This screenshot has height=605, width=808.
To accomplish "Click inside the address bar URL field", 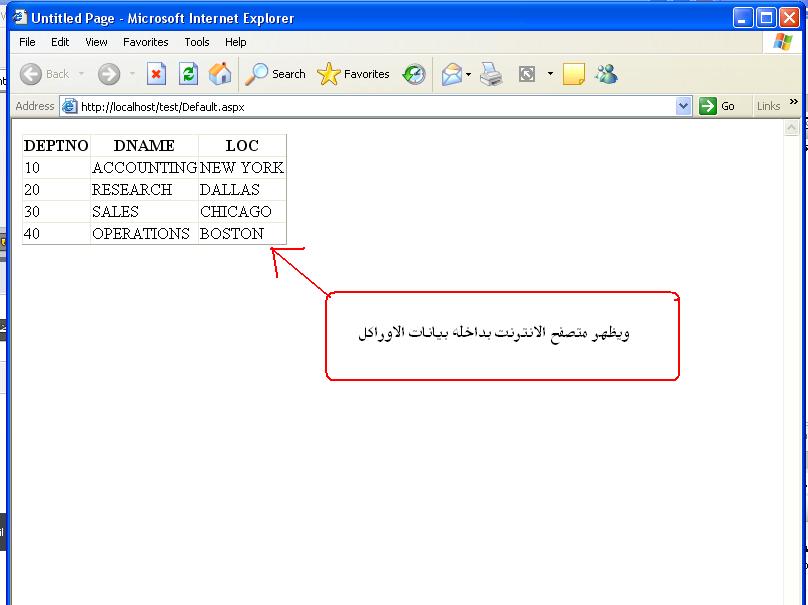I will tap(370, 106).
